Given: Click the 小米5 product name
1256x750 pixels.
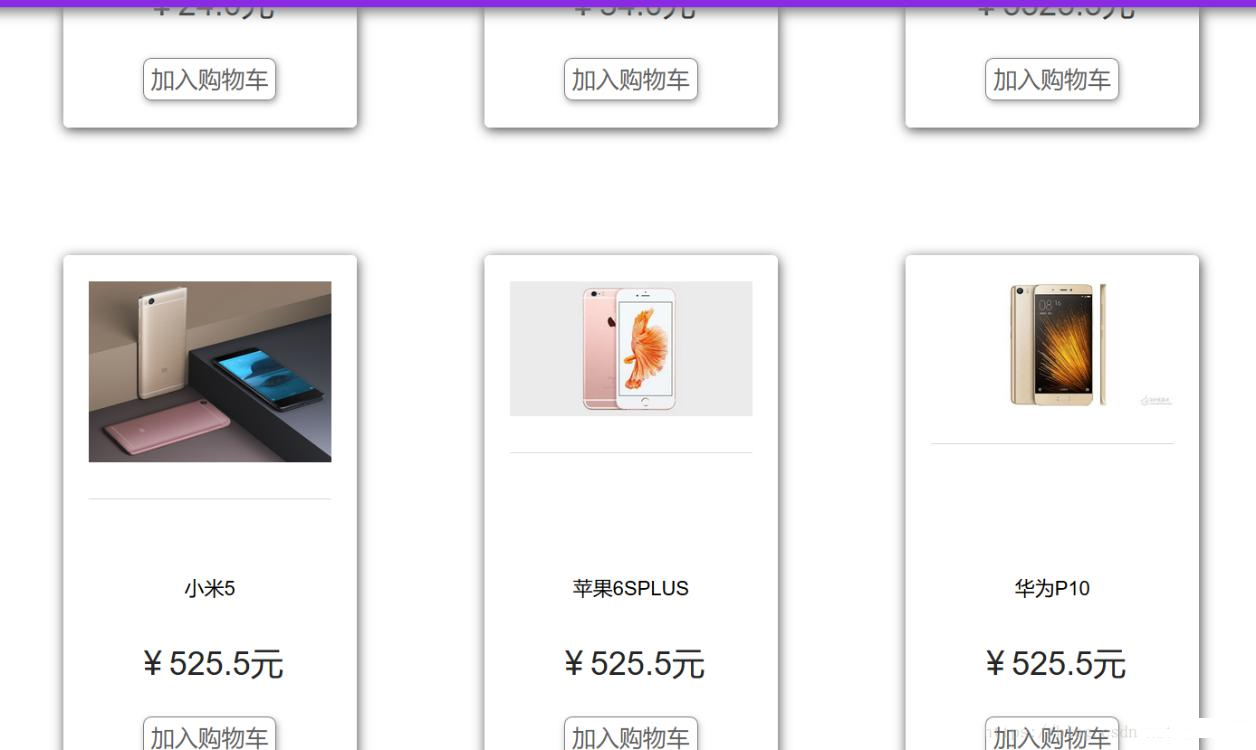Looking at the screenshot, I should [x=210, y=589].
